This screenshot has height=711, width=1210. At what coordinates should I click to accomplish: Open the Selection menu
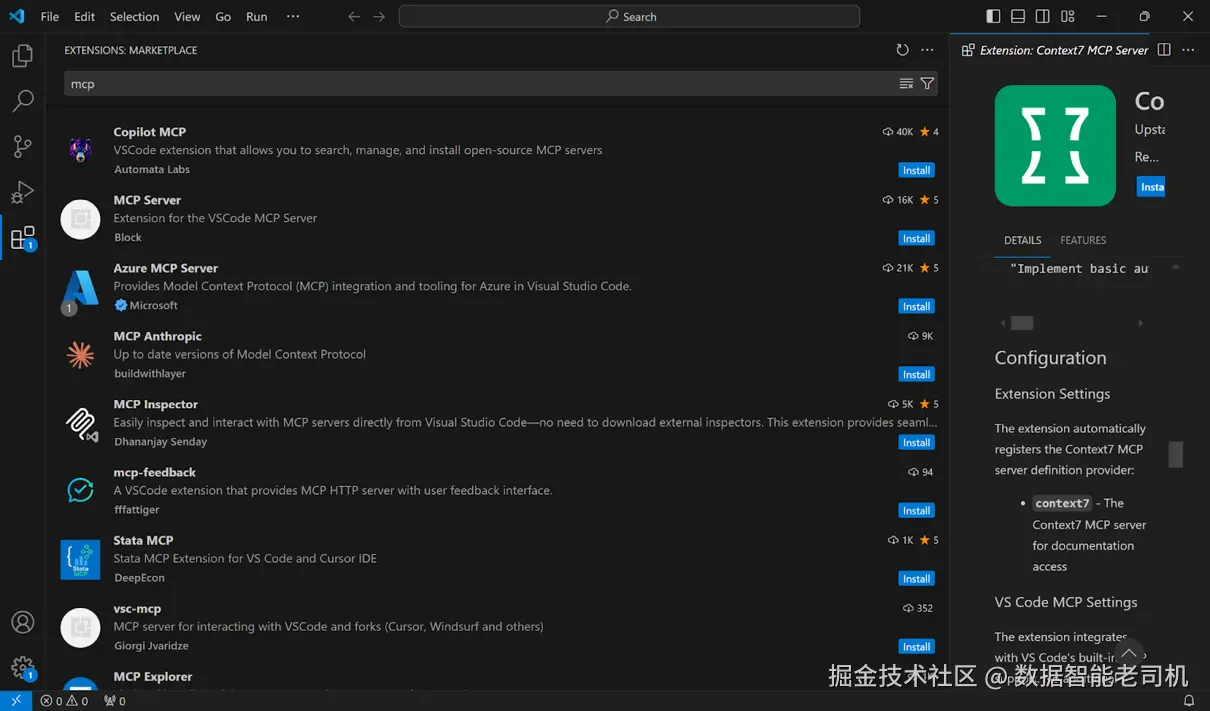click(x=134, y=17)
